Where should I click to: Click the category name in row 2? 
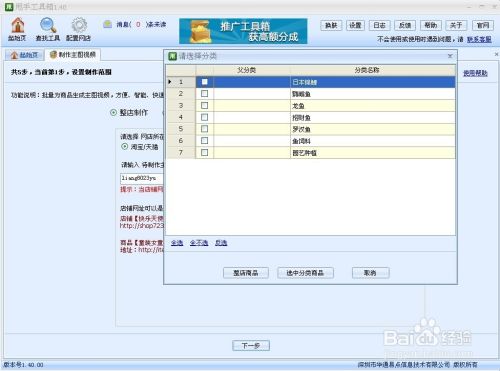(x=373, y=94)
